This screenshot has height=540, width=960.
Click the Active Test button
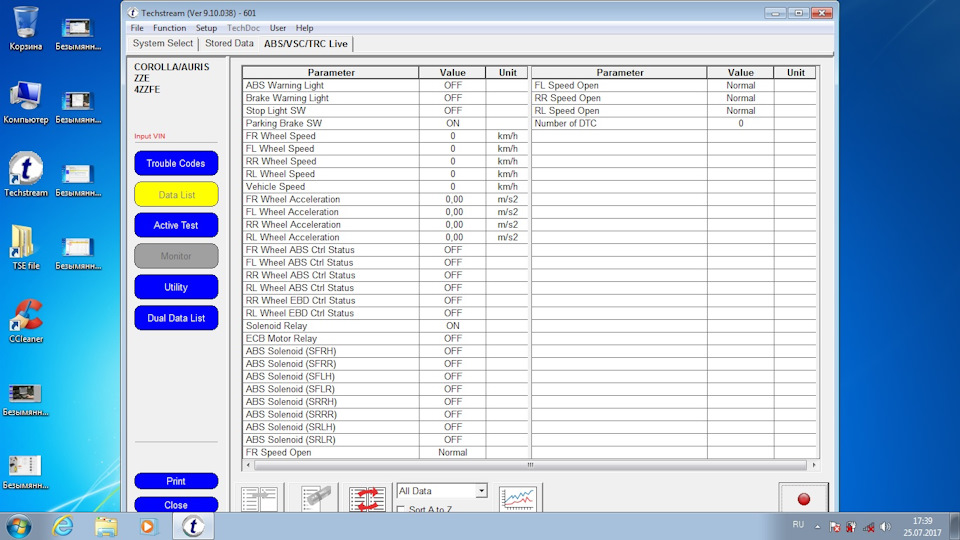[x=176, y=225]
